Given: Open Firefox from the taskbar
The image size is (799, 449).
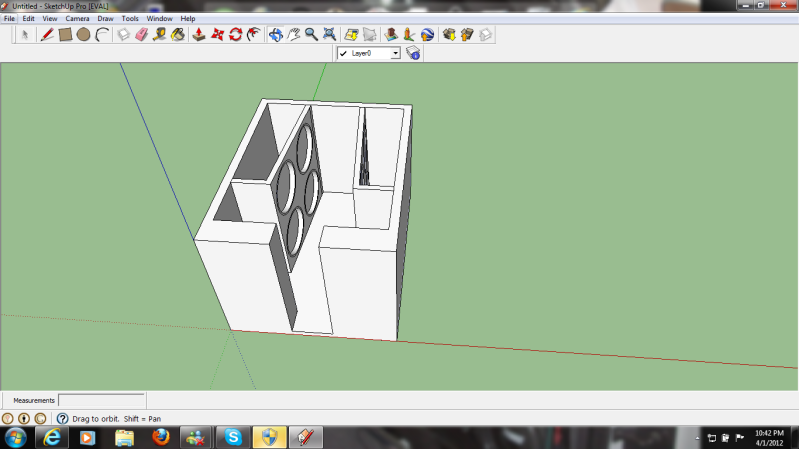Looking at the screenshot, I should coord(161,437).
